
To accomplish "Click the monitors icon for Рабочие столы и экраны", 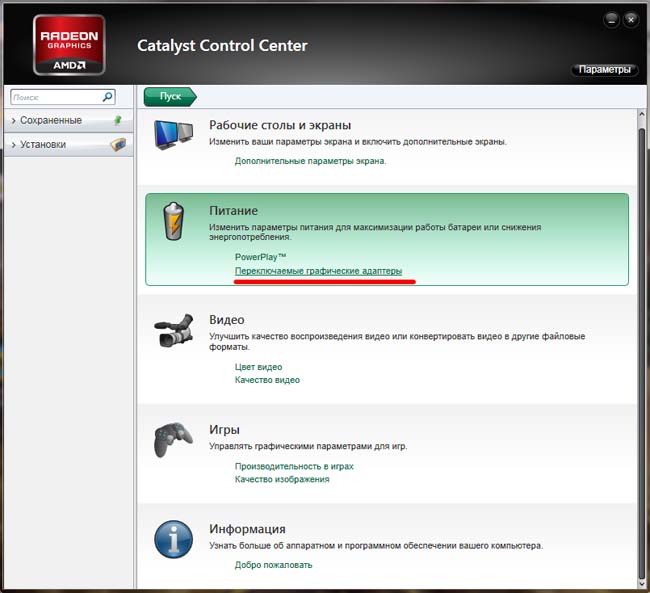I will point(173,135).
